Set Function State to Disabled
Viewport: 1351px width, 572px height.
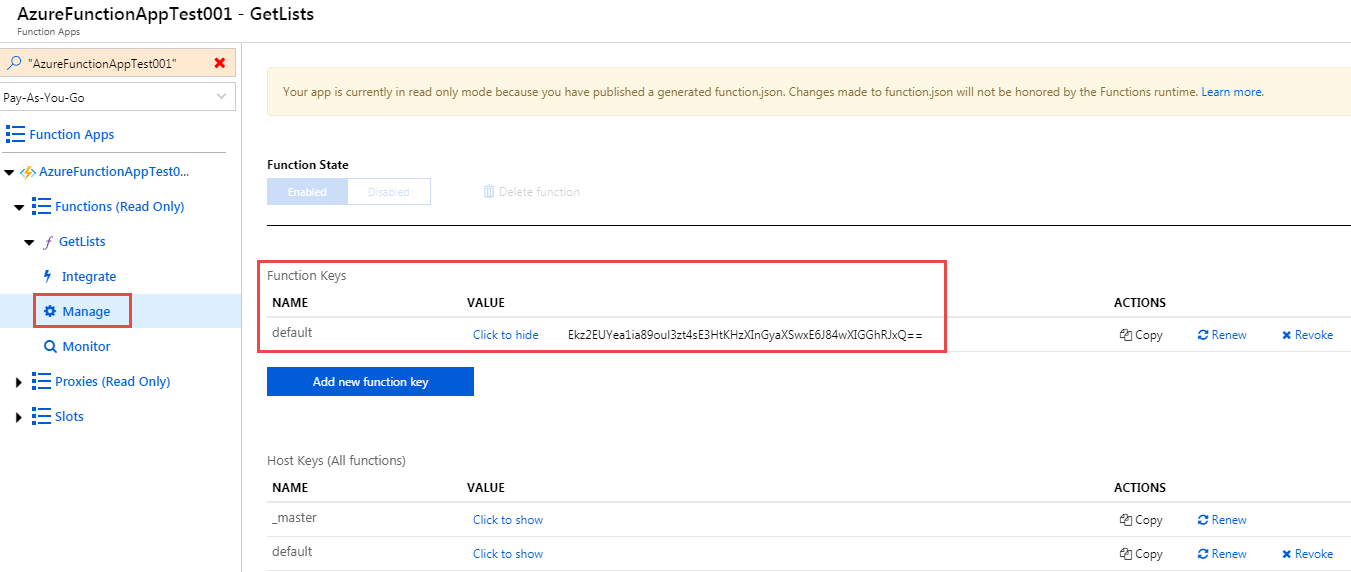point(389,192)
